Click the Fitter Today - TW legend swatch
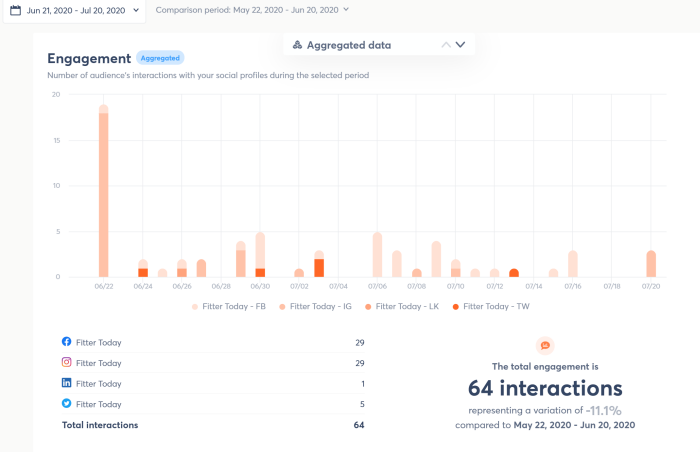Screen dimensions: 700x452 pos(457,306)
